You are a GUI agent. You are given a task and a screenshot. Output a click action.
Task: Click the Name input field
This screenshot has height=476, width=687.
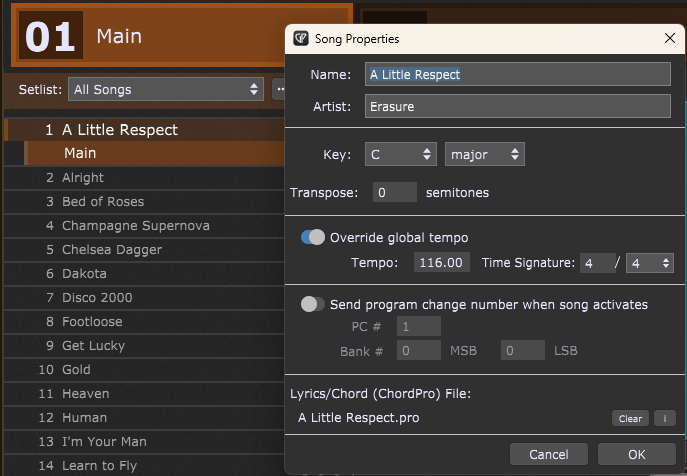click(517, 74)
